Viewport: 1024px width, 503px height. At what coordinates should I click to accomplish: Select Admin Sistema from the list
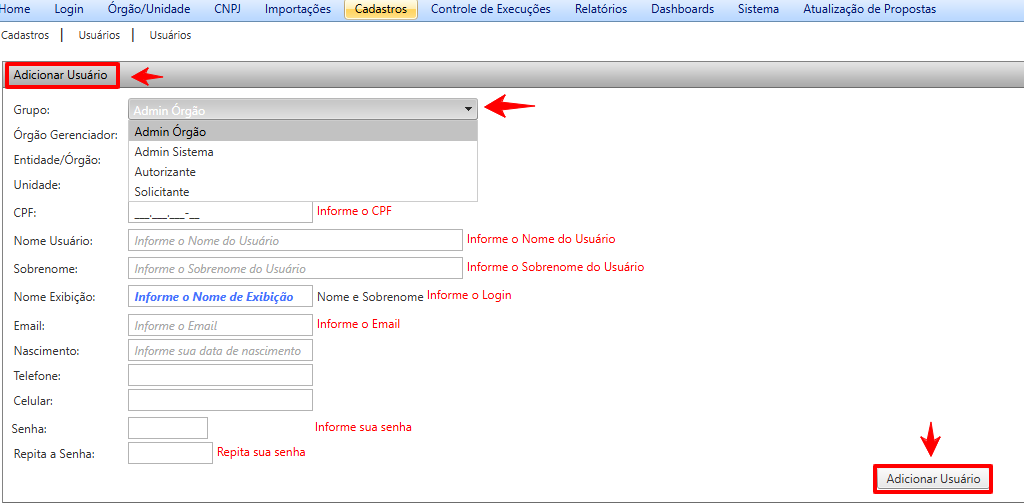(x=174, y=152)
